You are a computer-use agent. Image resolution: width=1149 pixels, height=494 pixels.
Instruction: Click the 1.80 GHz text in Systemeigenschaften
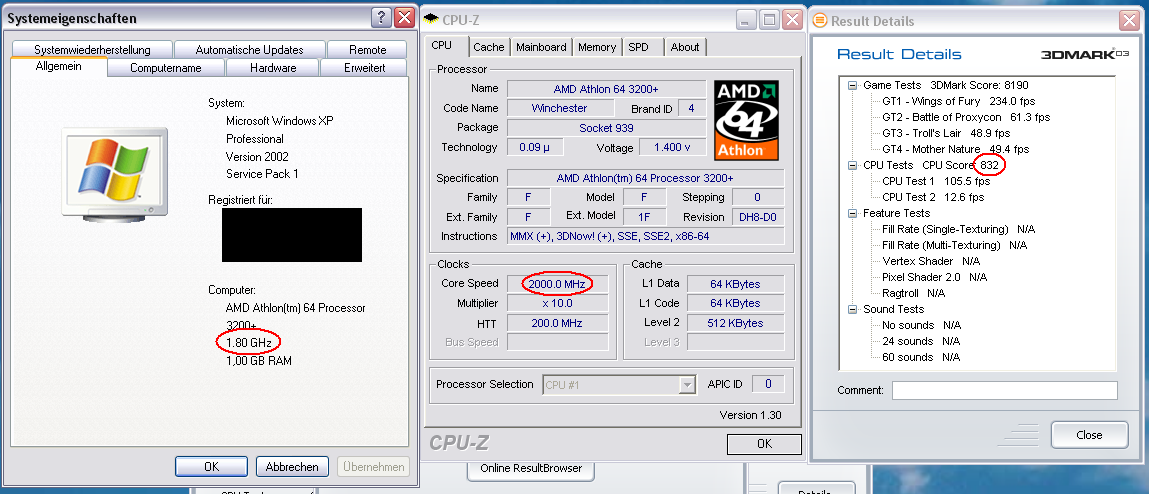click(249, 342)
